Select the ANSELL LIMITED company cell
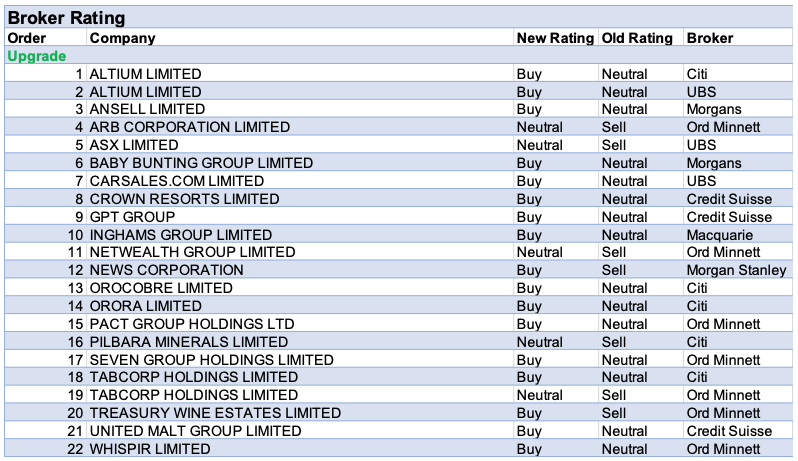 (x=147, y=109)
